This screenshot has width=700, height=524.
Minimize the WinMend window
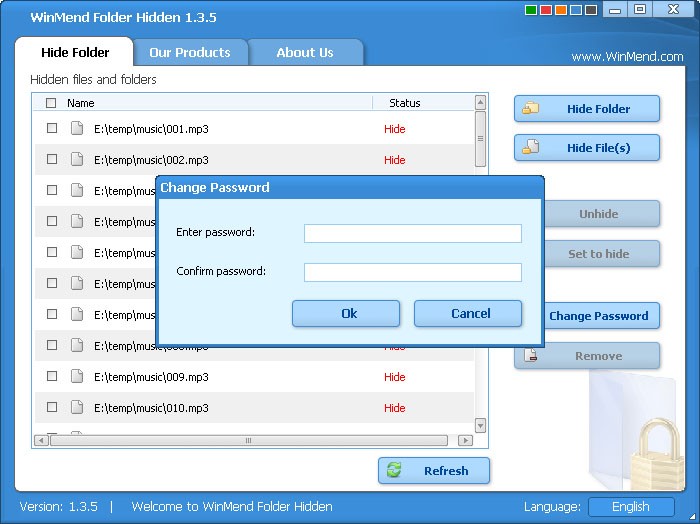[x=615, y=9]
